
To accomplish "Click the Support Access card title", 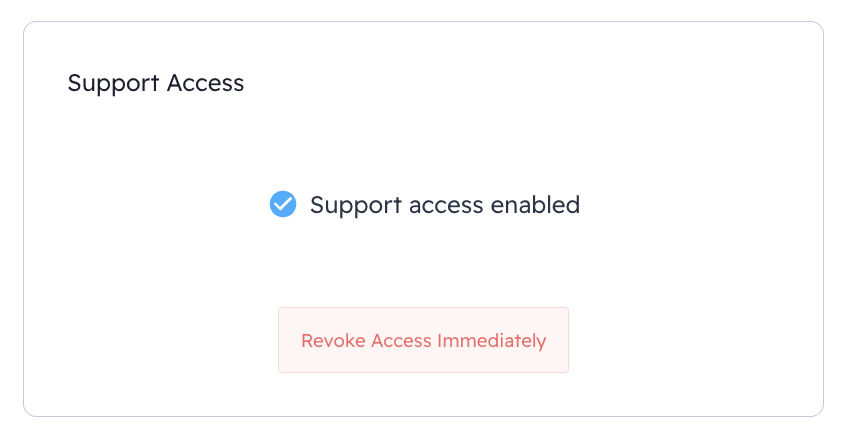I will tap(155, 83).
